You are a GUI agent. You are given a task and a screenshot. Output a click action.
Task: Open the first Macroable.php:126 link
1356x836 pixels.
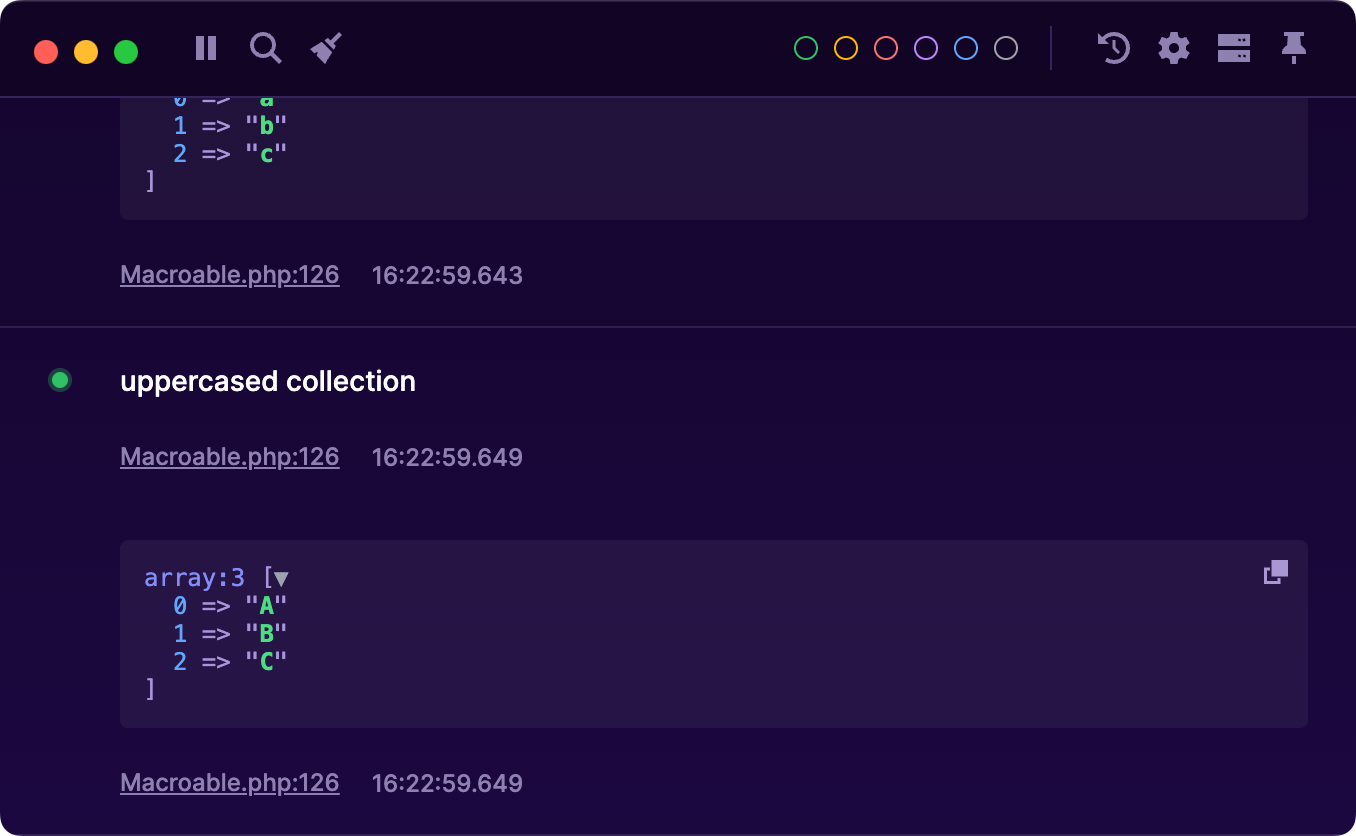click(229, 274)
